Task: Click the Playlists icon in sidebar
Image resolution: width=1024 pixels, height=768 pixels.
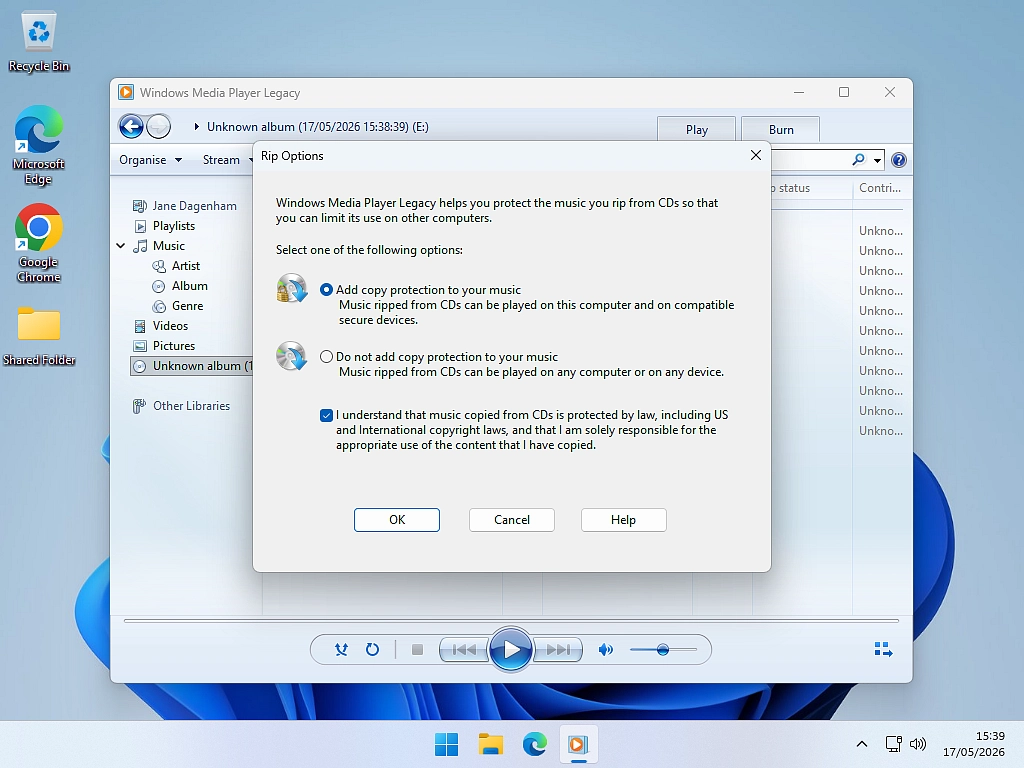Action: pos(140,226)
